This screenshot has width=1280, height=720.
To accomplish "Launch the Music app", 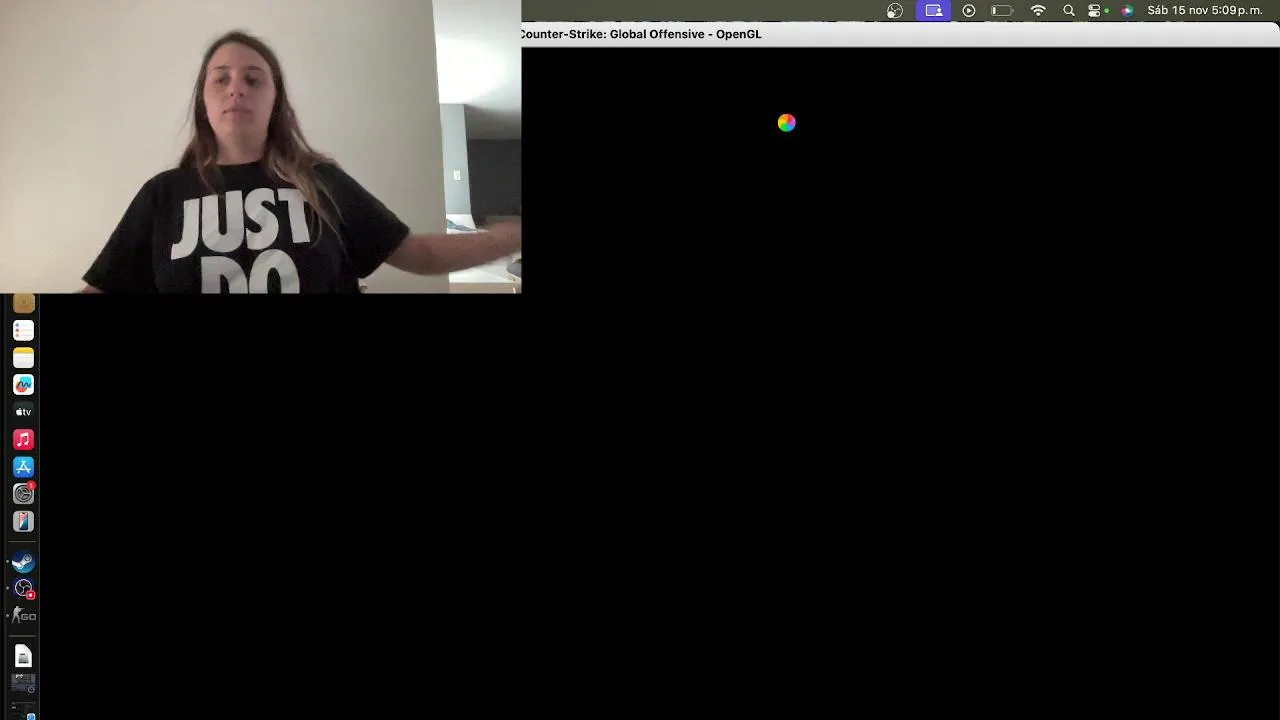I will click(x=23, y=439).
